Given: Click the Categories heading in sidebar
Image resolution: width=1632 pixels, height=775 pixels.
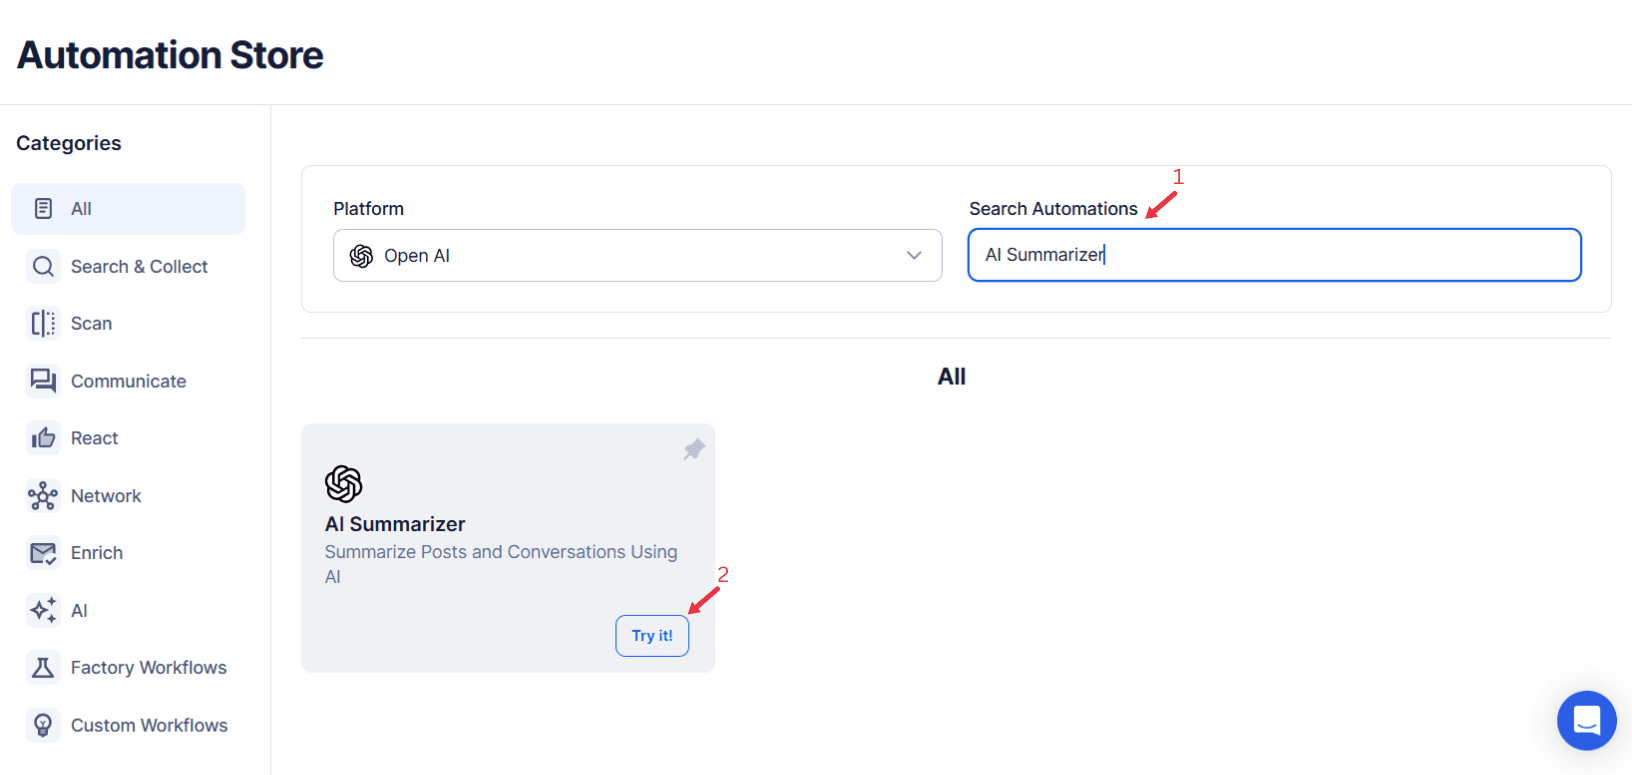Looking at the screenshot, I should pyautogui.click(x=68, y=143).
